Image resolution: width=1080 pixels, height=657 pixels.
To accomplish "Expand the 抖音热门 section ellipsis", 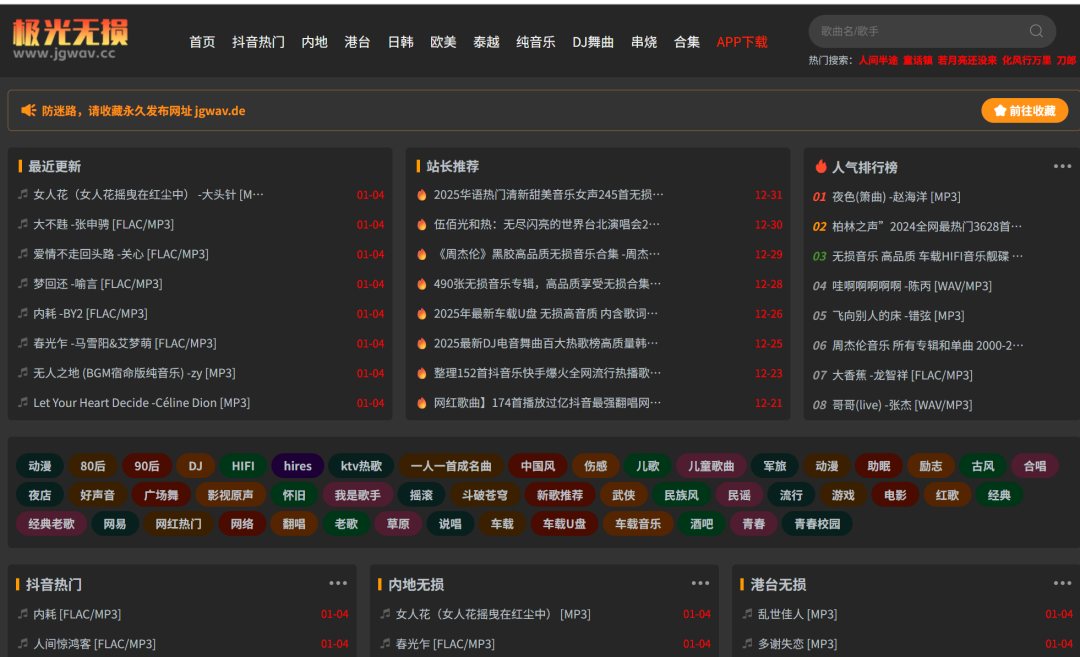I will (337, 583).
